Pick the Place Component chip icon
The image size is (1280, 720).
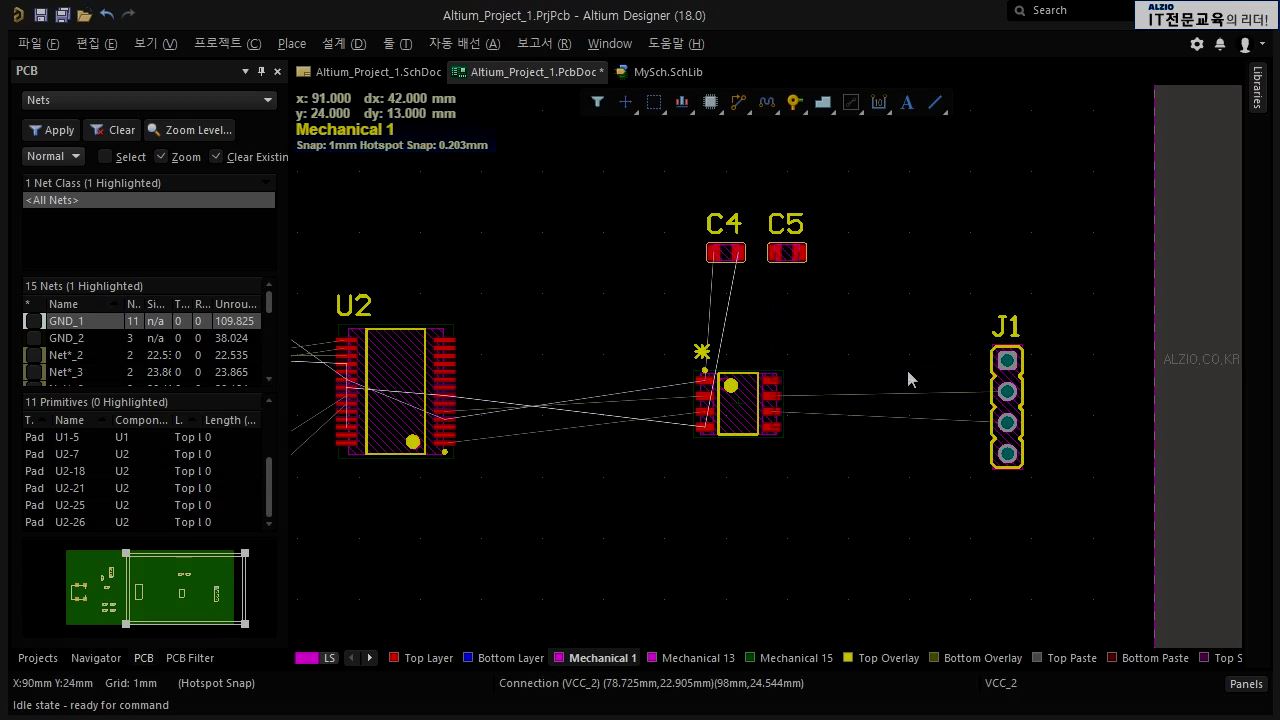[710, 102]
